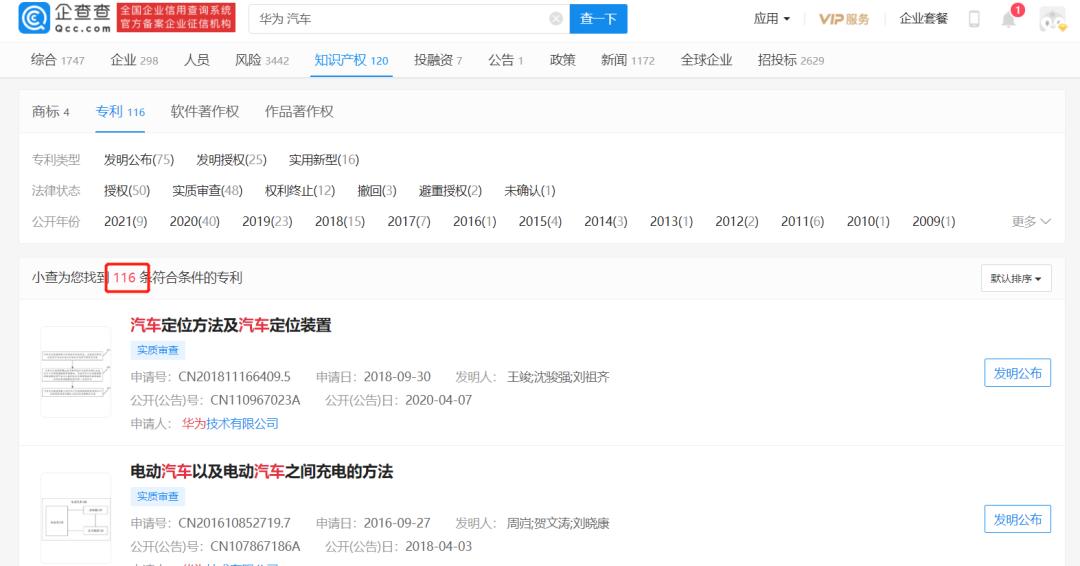Open thumbnail of 汽车定位方法及汽车定位装置 patent
This screenshot has height=566, width=1080.
76,371
